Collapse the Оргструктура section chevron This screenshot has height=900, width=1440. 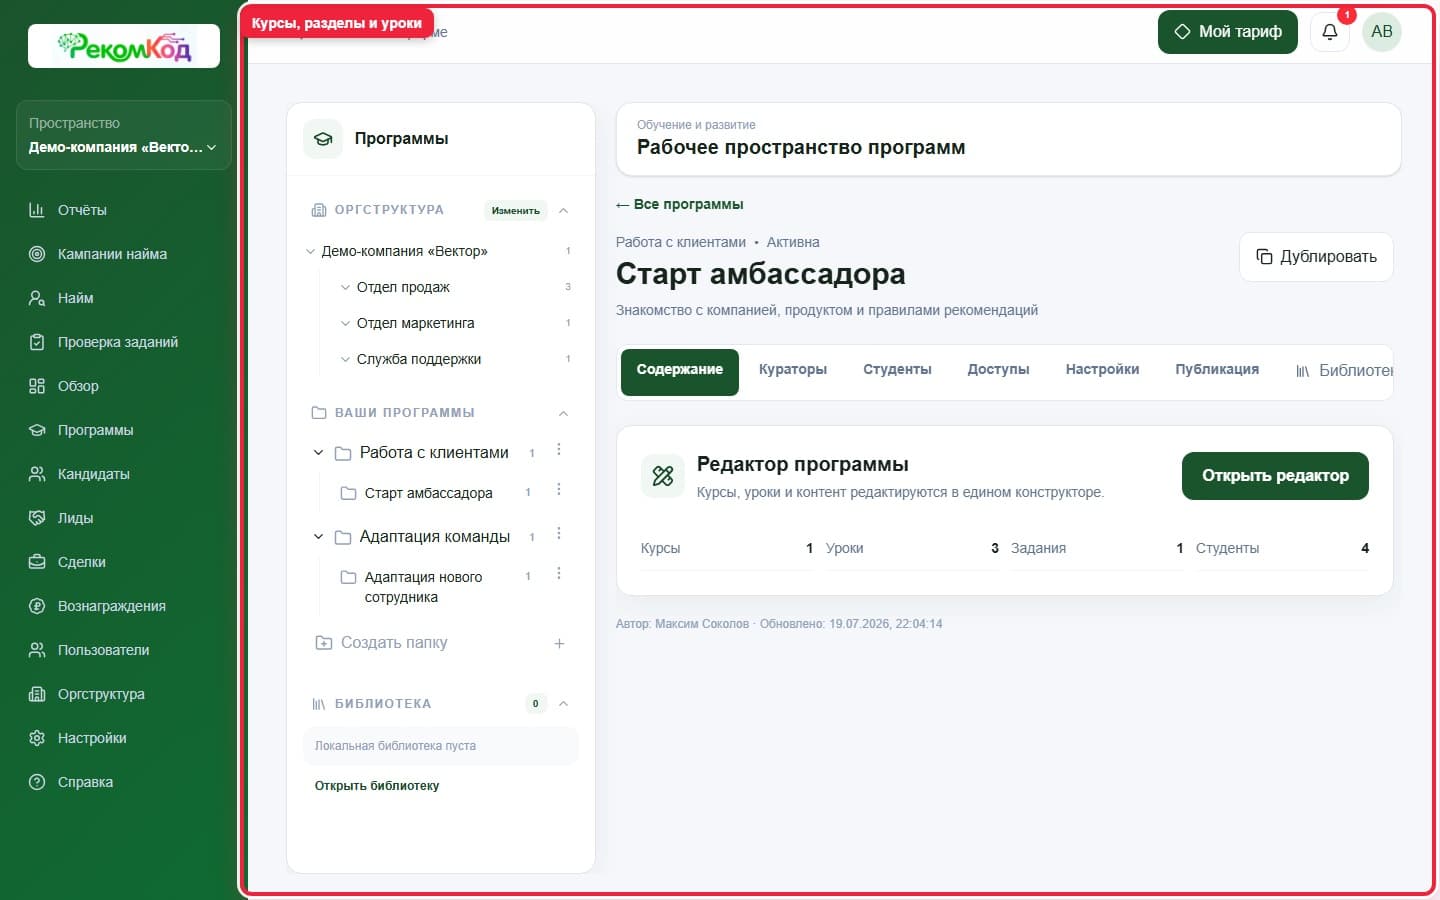563,210
